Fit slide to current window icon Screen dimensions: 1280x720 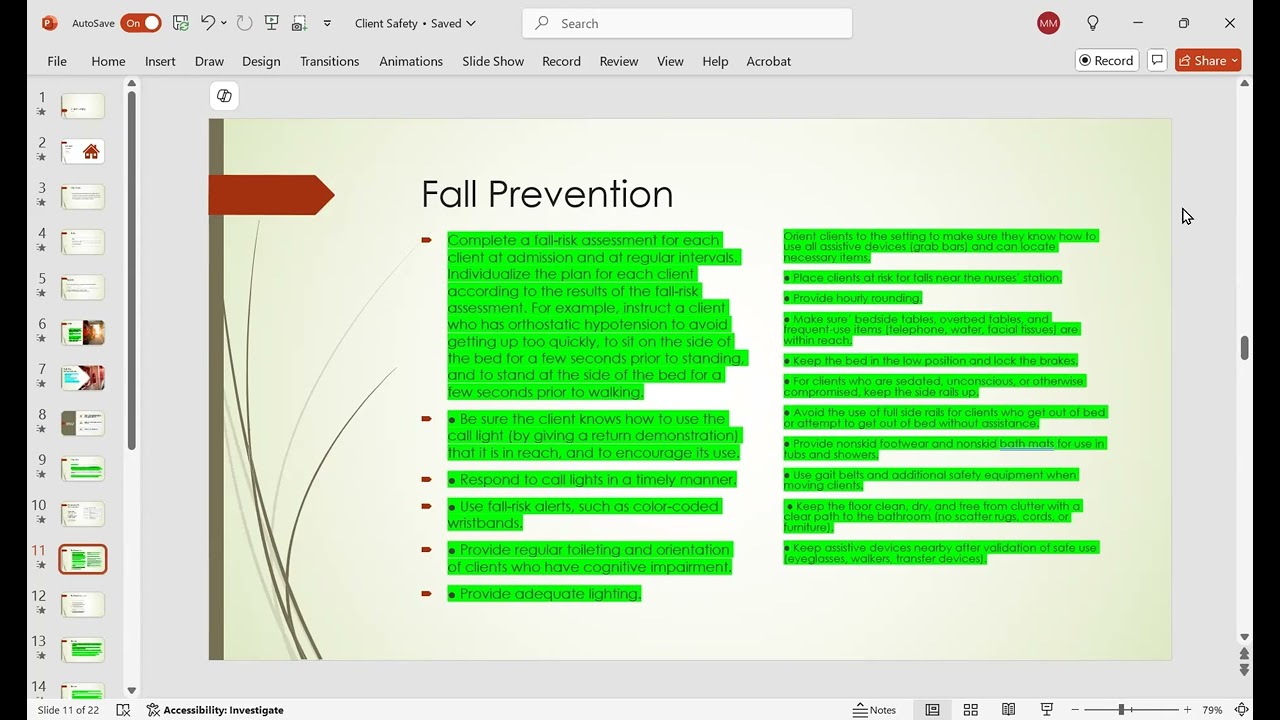pos(1241,710)
